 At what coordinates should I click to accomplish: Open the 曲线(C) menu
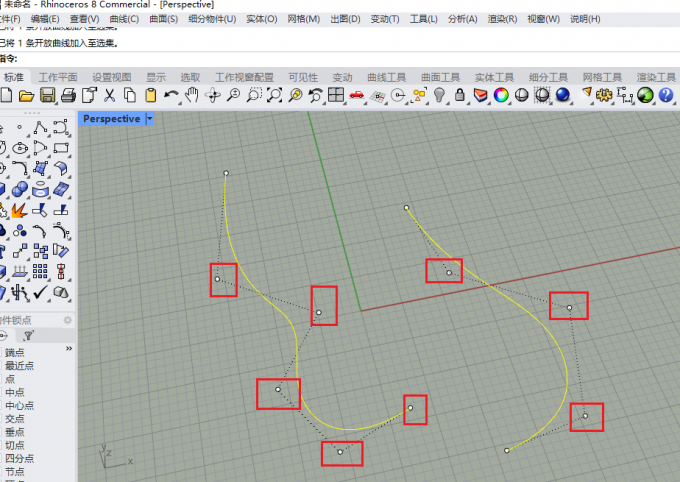(124, 19)
